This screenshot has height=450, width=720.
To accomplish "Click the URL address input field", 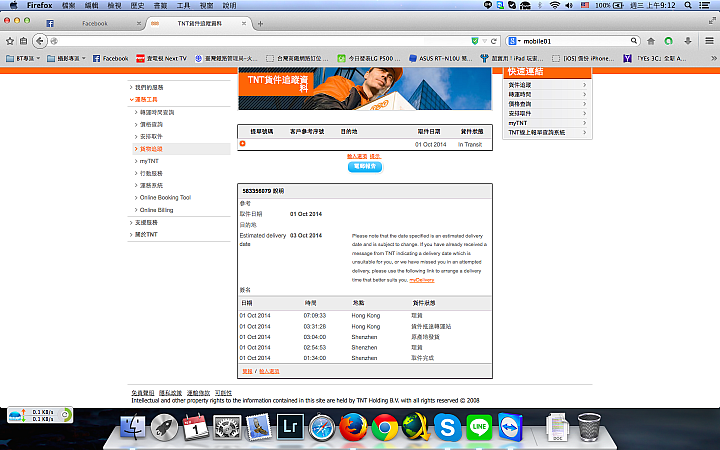I will tap(262, 41).
